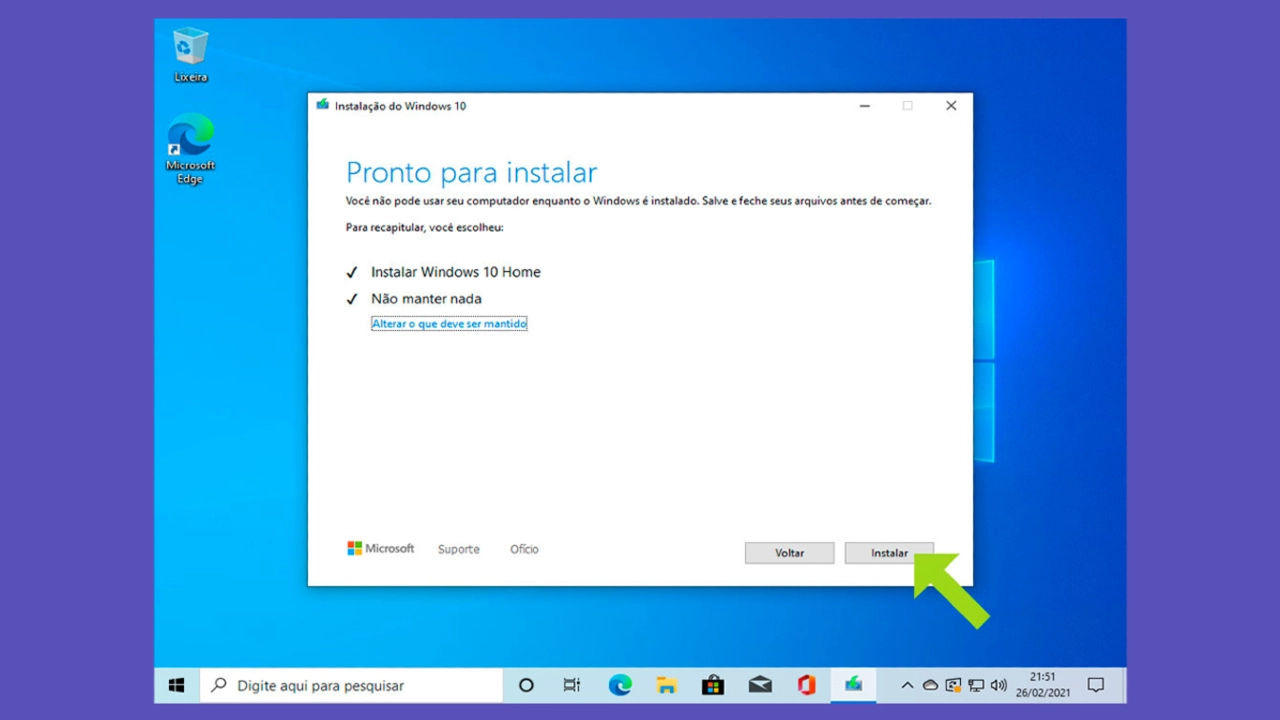The height and width of the screenshot is (720, 1280).
Task: Select the Windows 10 setup taskbar icon
Action: (853, 685)
